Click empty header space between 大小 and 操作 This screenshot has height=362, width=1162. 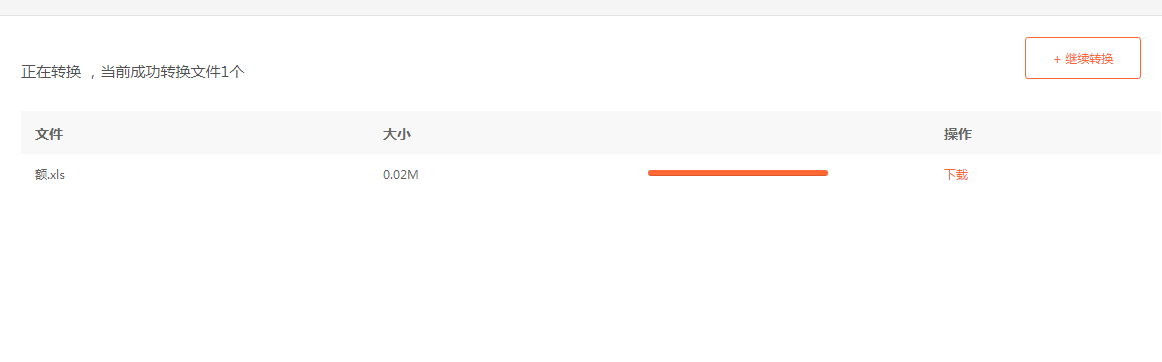click(x=674, y=134)
